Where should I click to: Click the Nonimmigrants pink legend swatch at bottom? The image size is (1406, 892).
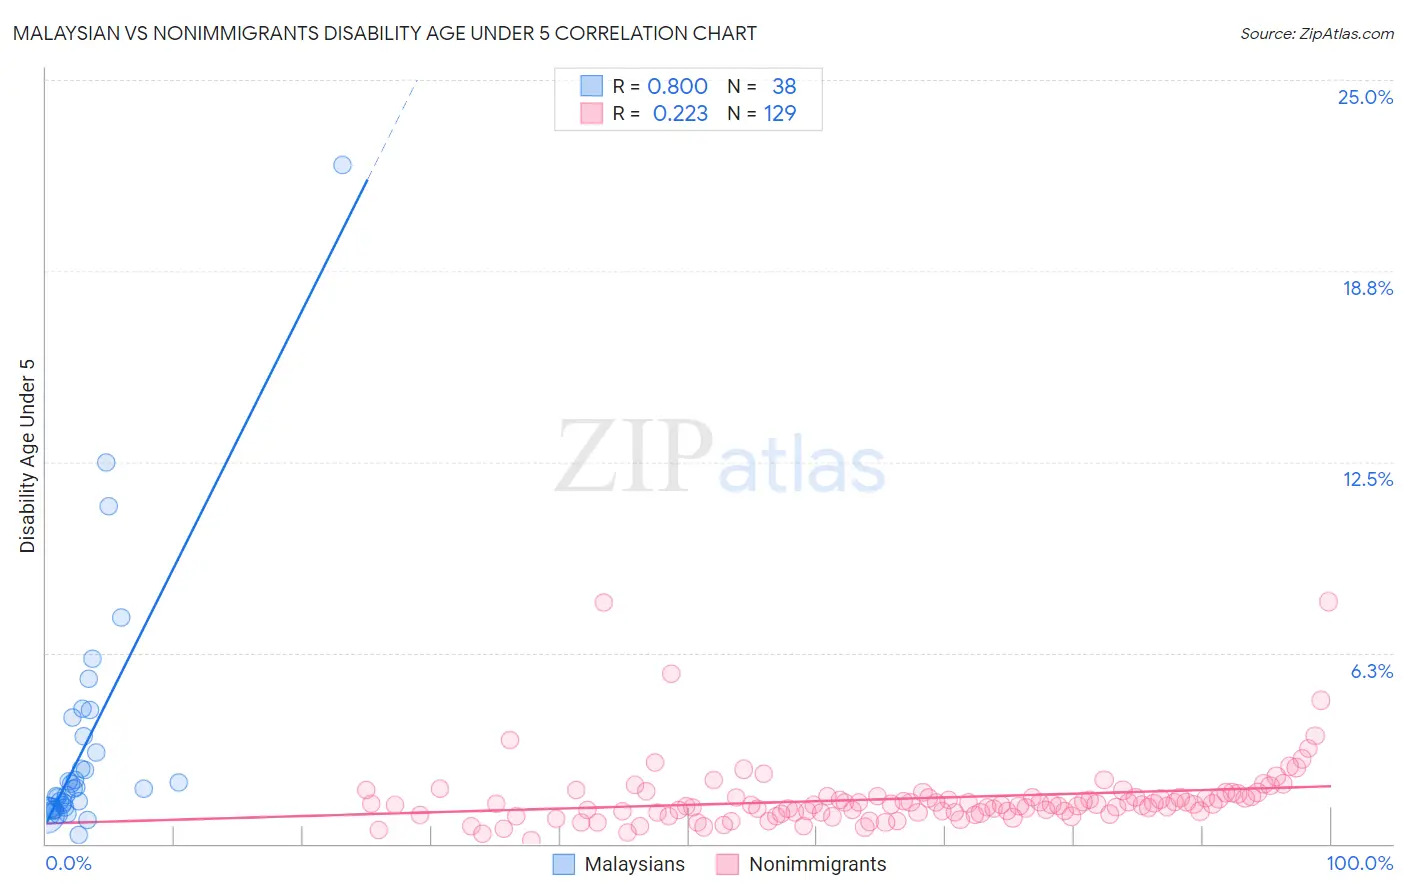click(728, 864)
